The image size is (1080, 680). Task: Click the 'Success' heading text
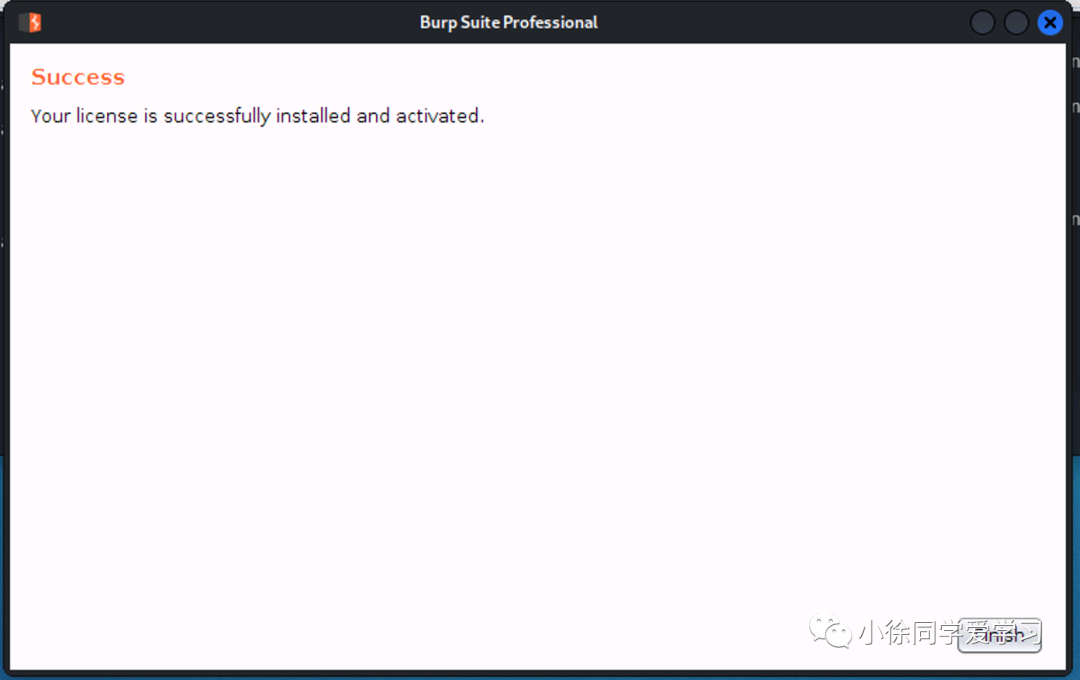pos(78,77)
